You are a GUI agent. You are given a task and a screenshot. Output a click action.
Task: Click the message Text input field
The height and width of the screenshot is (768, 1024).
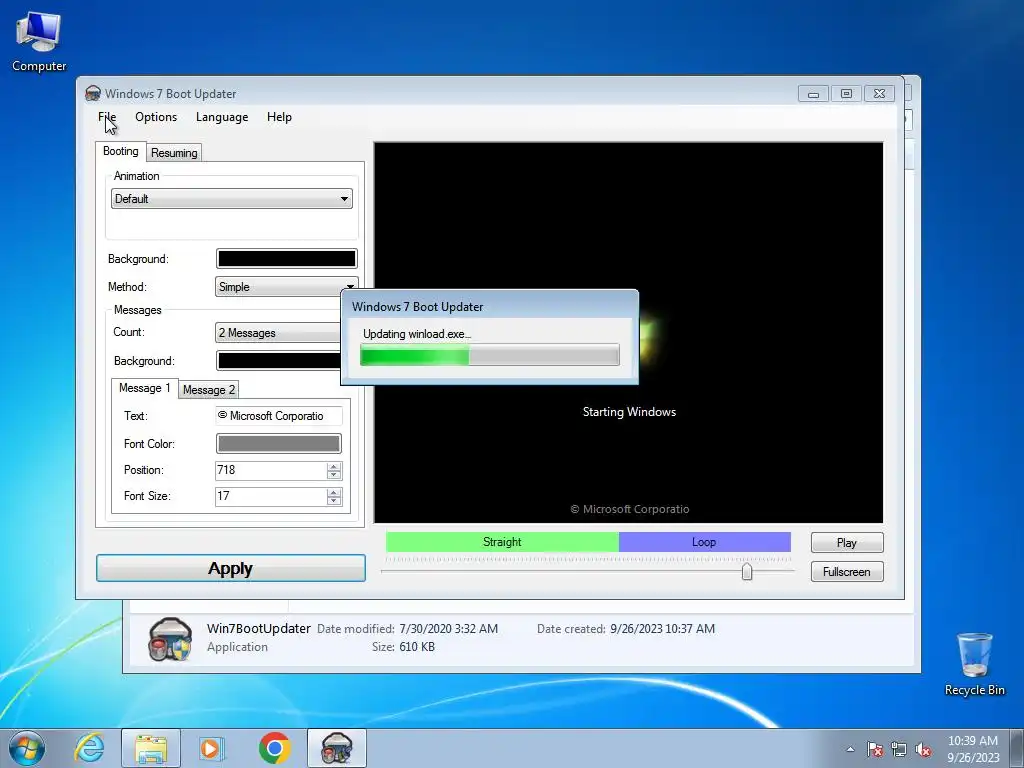[279, 416]
